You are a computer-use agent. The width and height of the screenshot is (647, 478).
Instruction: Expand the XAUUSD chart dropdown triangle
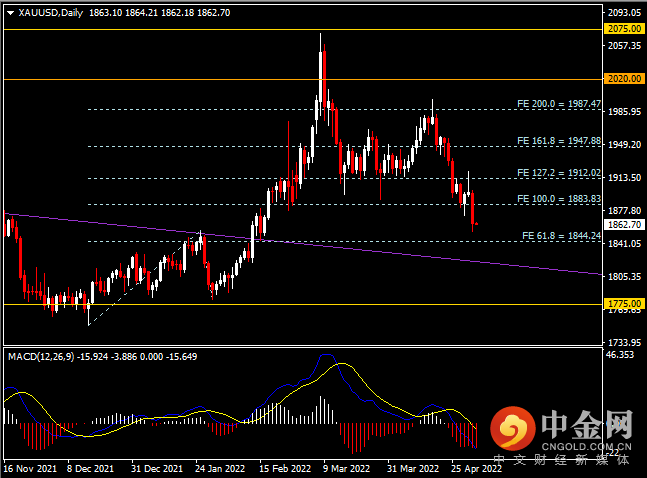[x=11, y=13]
